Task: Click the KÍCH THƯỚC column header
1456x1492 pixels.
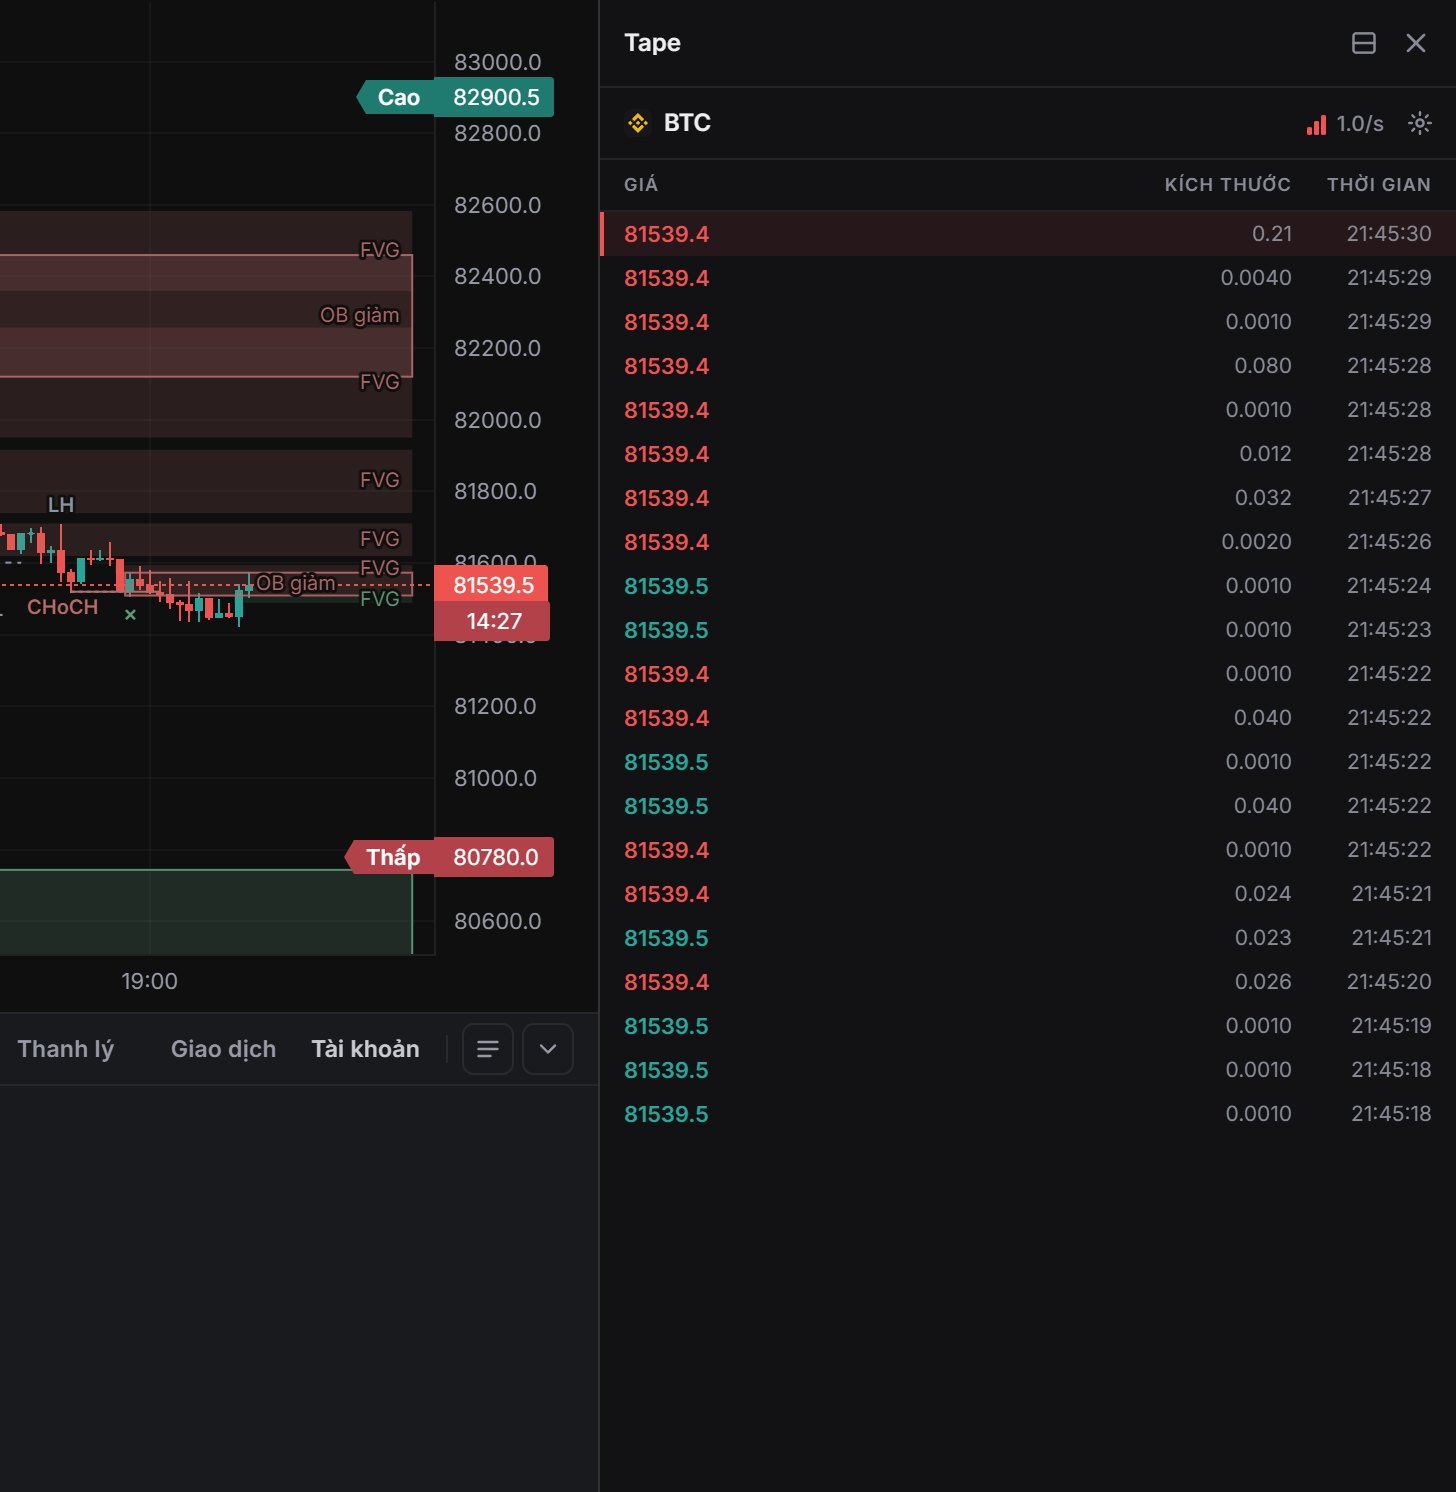Action: (1227, 185)
